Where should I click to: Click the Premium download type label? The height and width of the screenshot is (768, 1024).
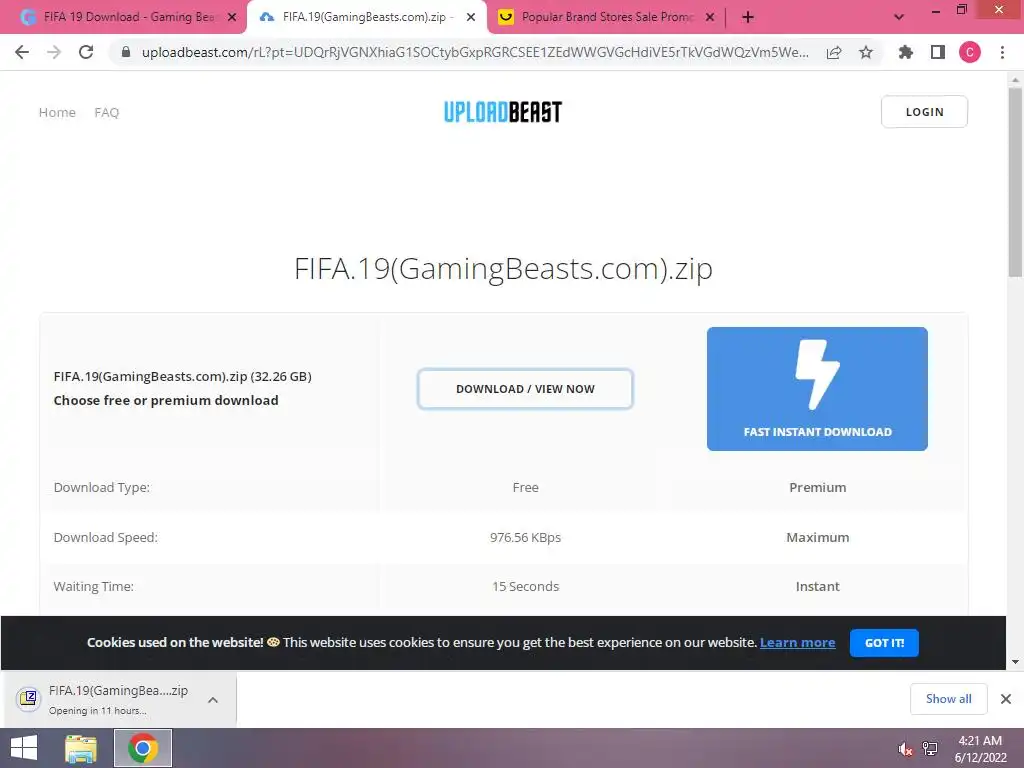817,487
